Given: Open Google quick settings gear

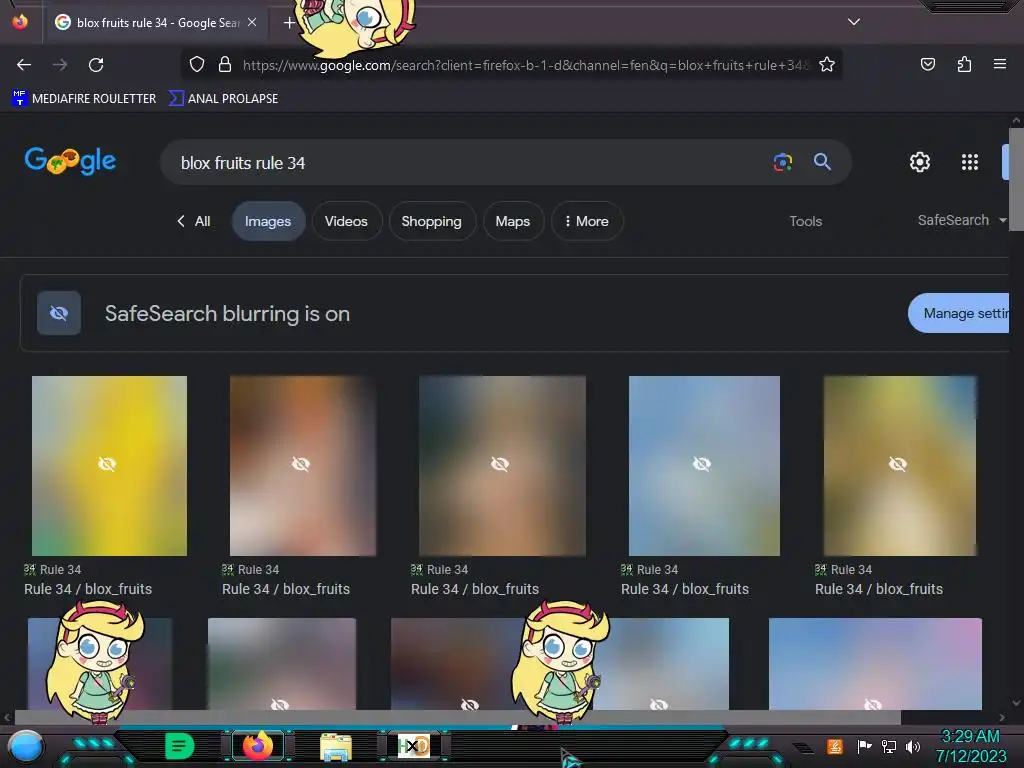Looking at the screenshot, I should pos(920,162).
